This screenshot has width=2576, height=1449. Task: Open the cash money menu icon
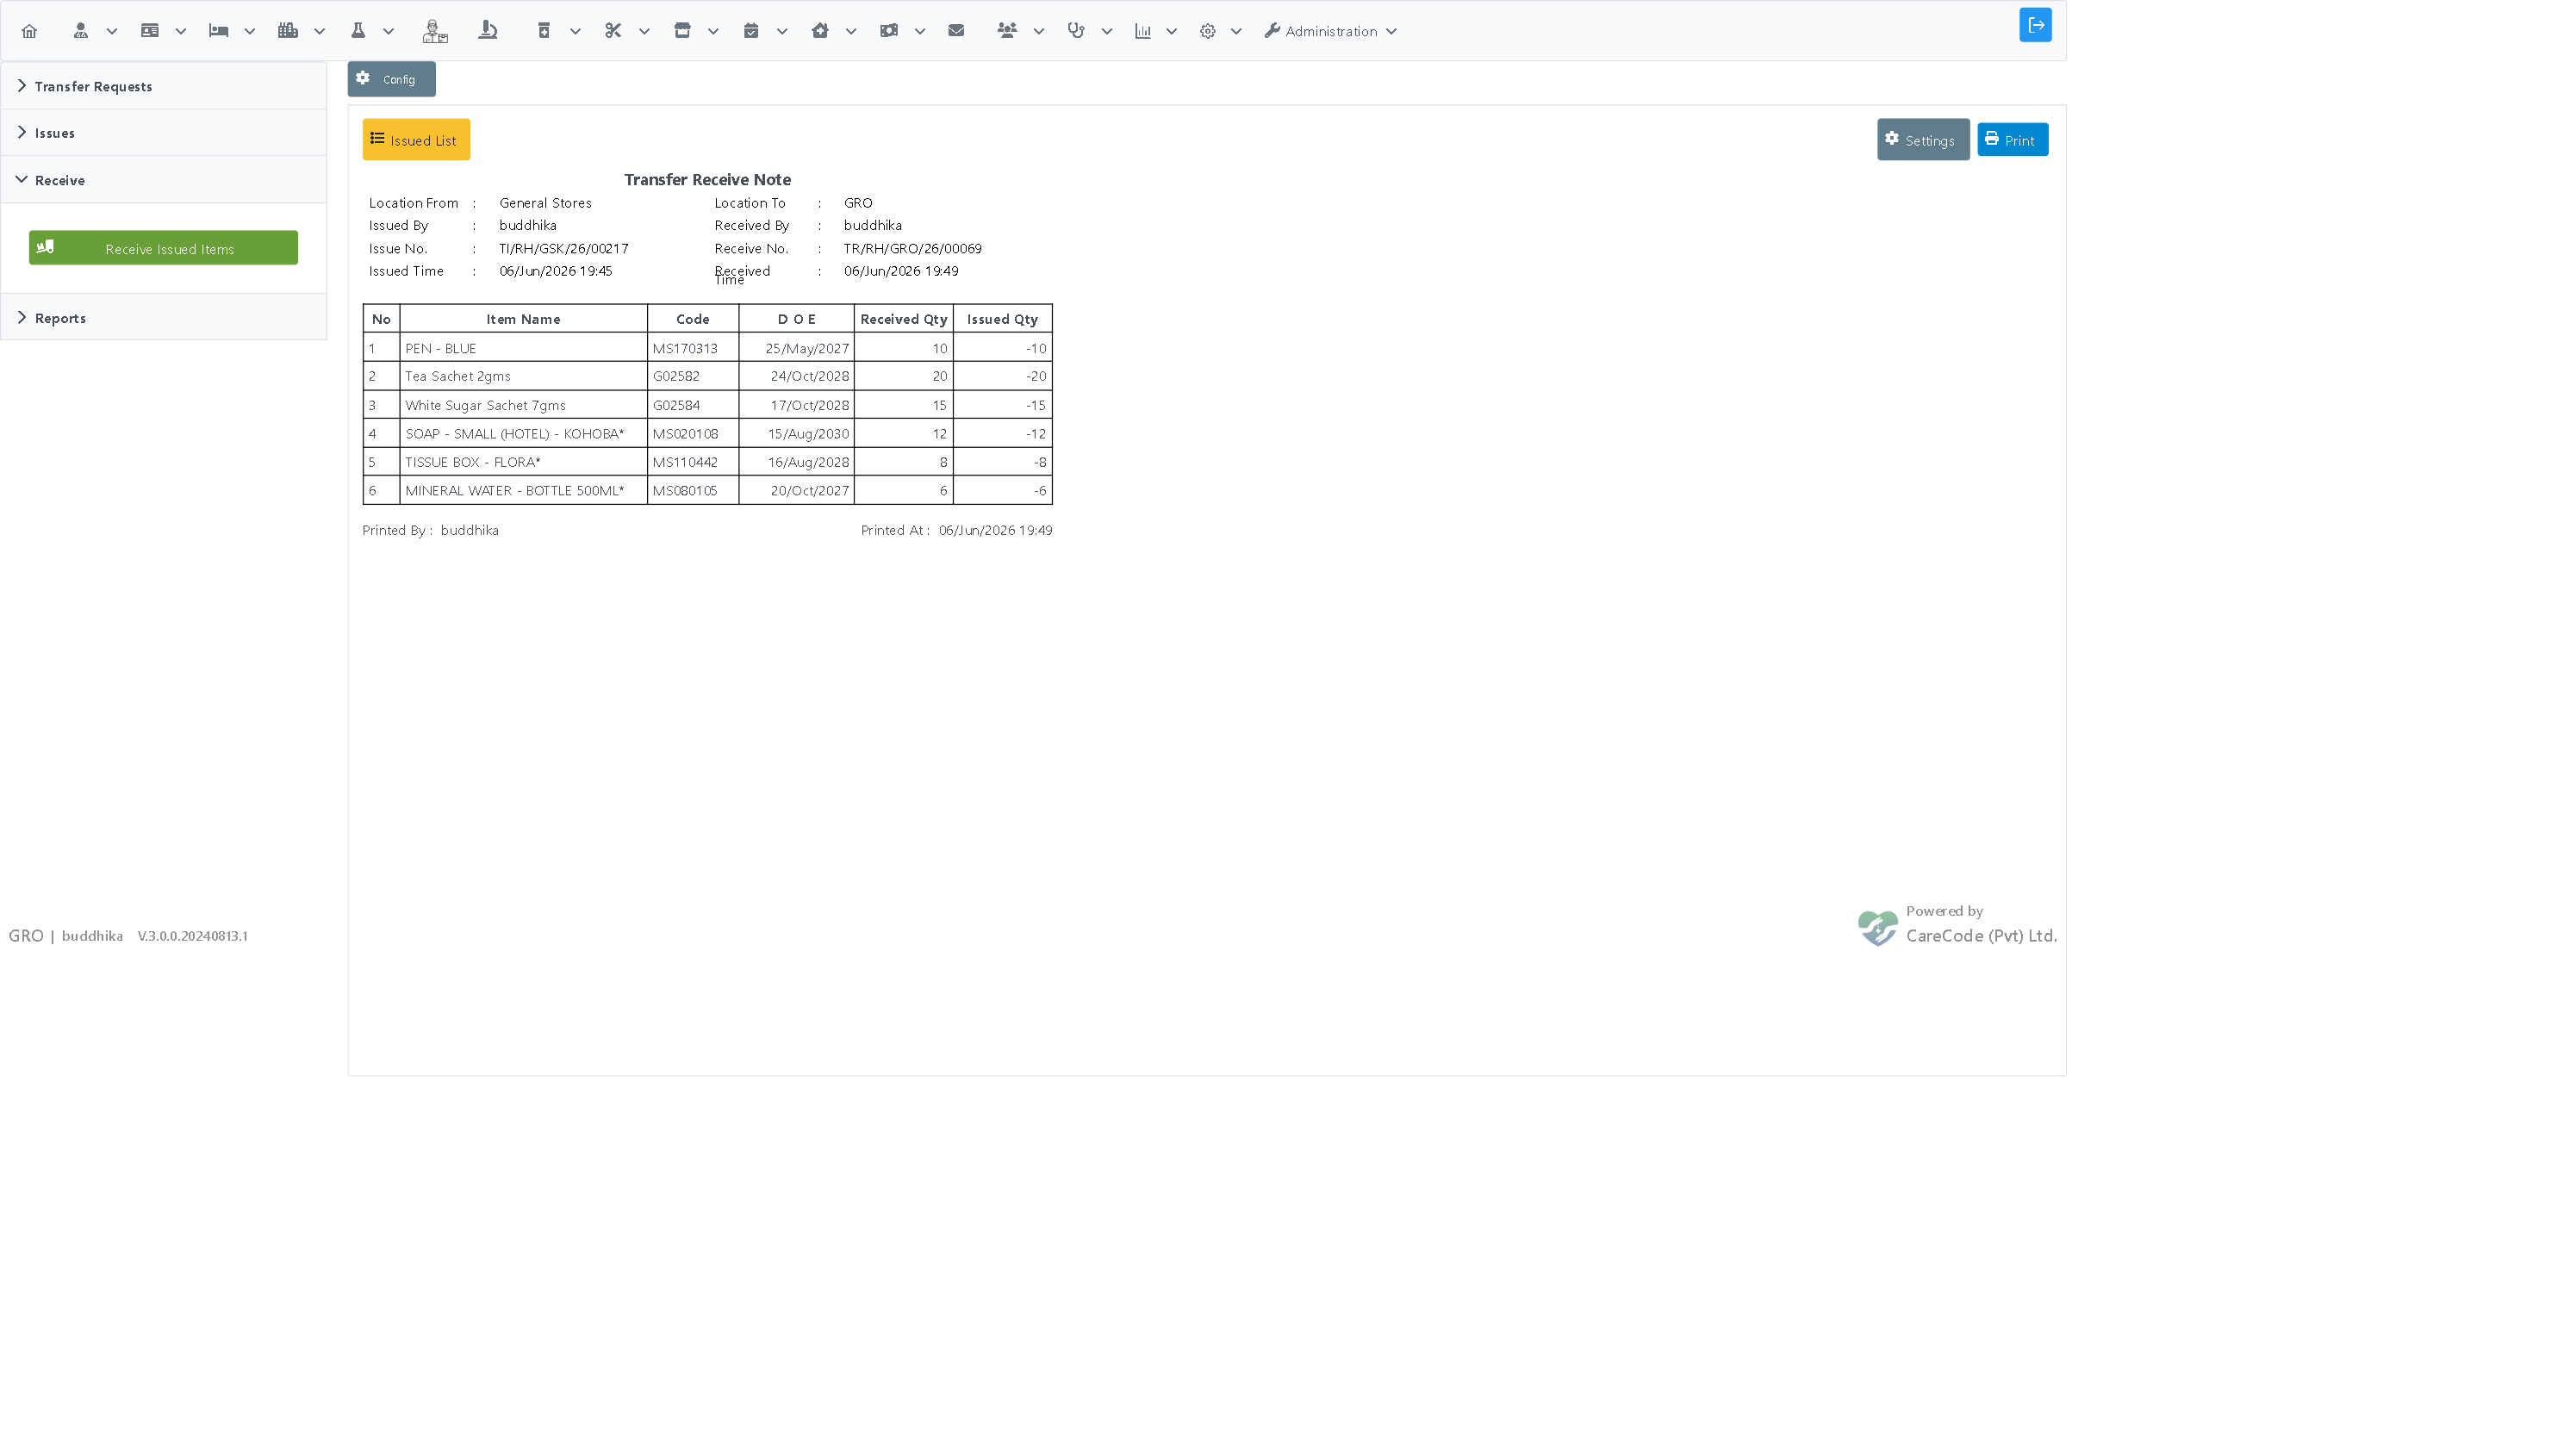(x=889, y=31)
